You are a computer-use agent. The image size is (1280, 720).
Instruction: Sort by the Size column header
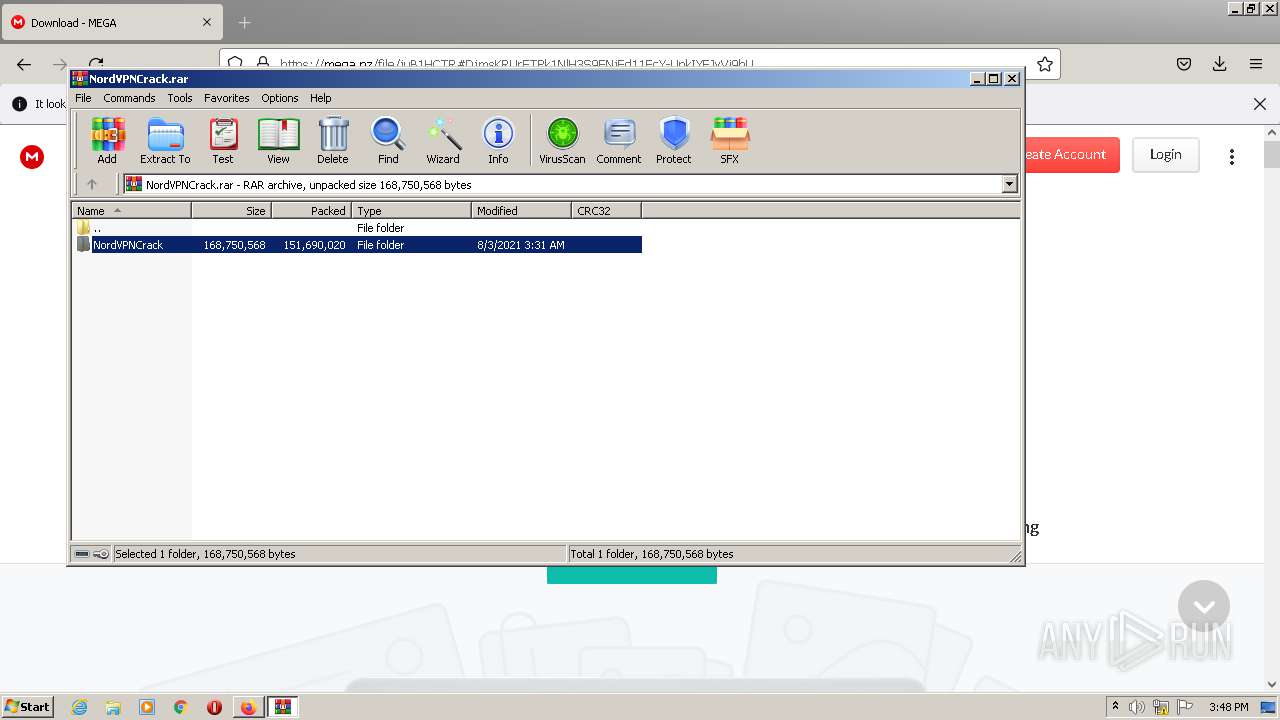[232, 210]
